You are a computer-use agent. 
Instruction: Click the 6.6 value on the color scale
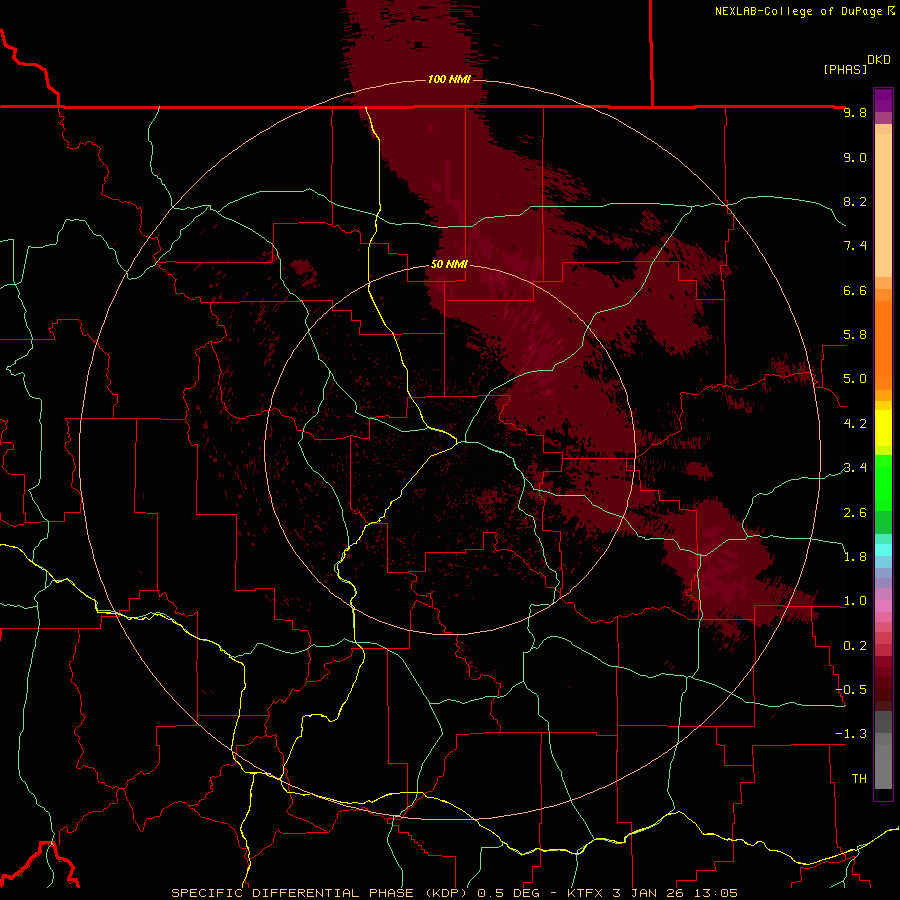coord(855,290)
